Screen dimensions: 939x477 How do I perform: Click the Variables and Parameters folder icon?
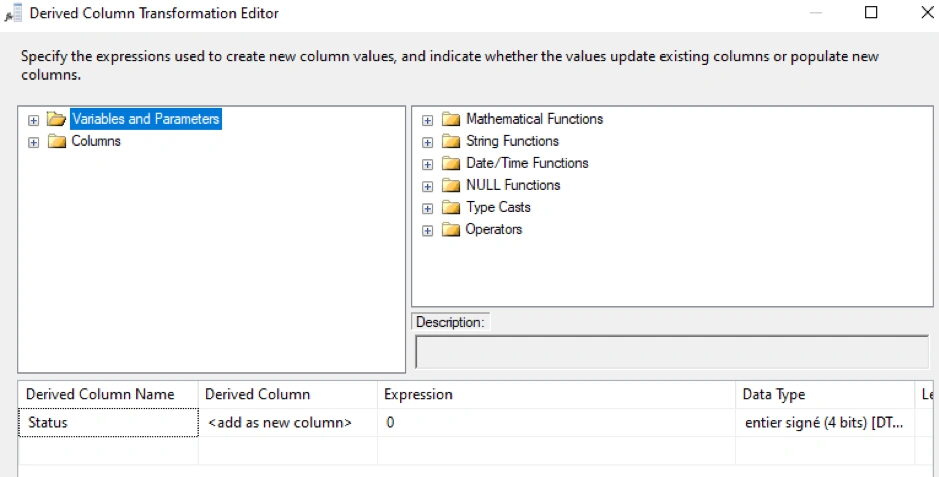[56, 119]
